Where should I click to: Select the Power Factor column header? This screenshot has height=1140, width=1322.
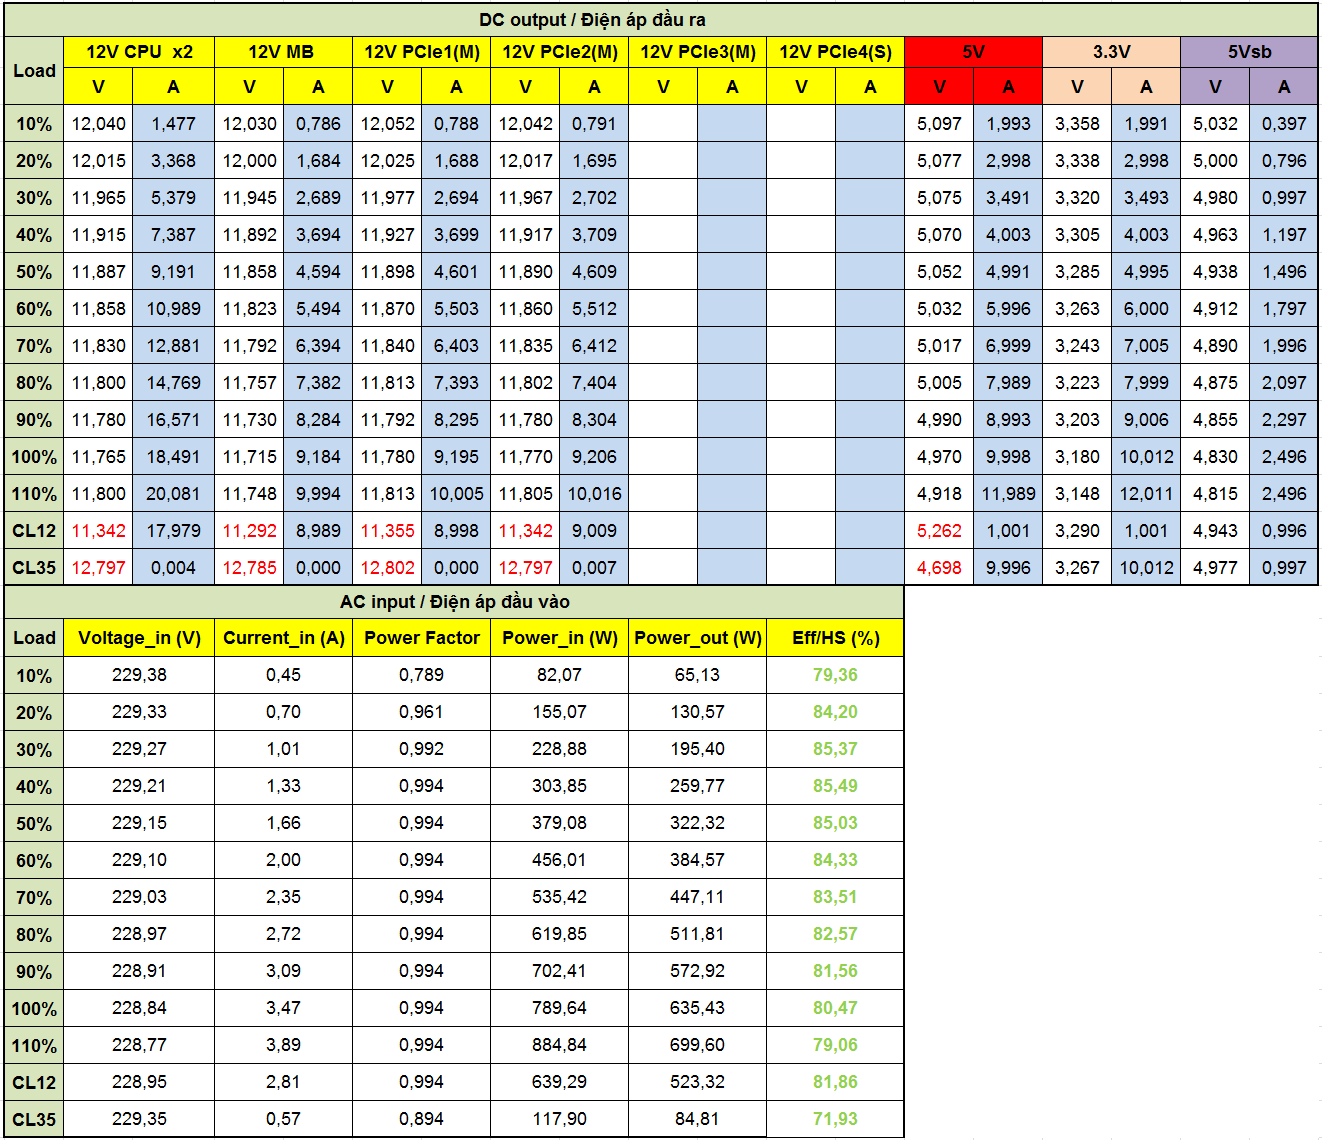click(421, 638)
